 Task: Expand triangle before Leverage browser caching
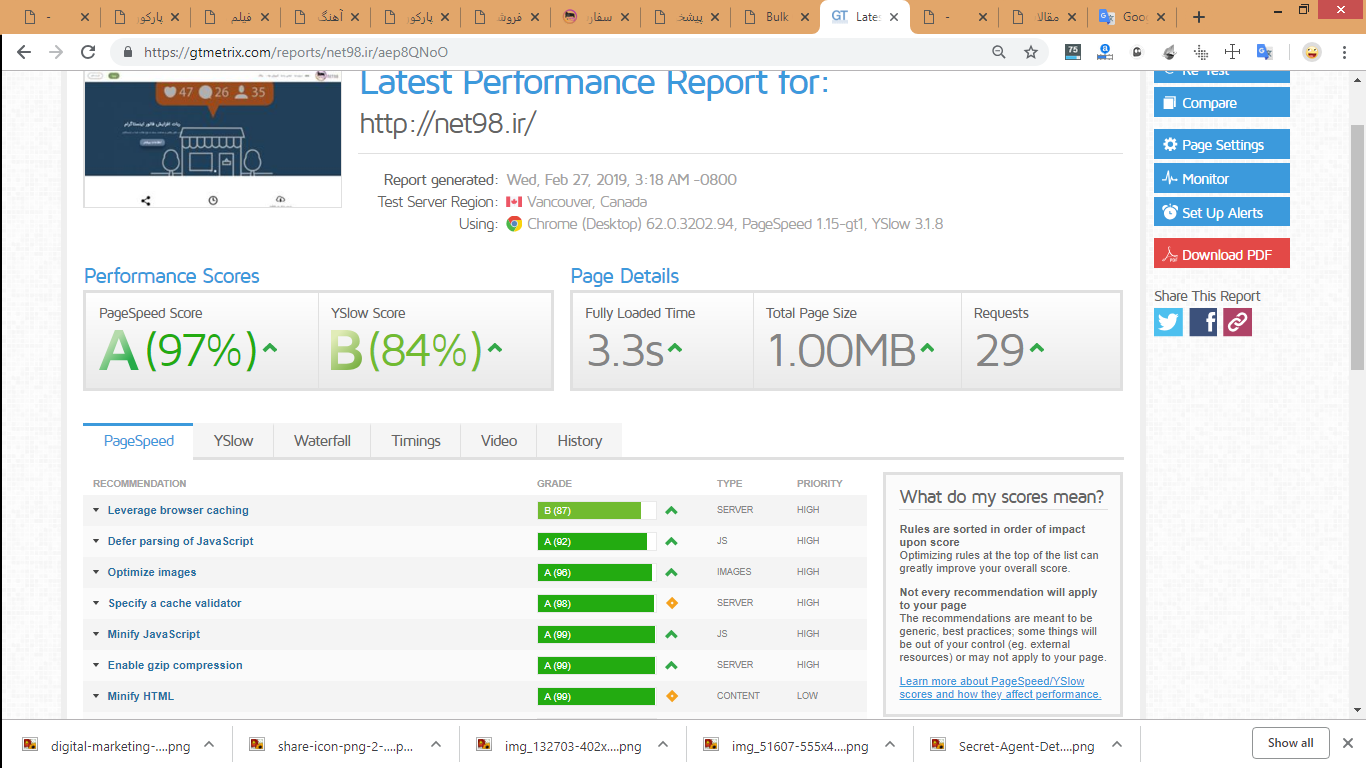click(96, 510)
